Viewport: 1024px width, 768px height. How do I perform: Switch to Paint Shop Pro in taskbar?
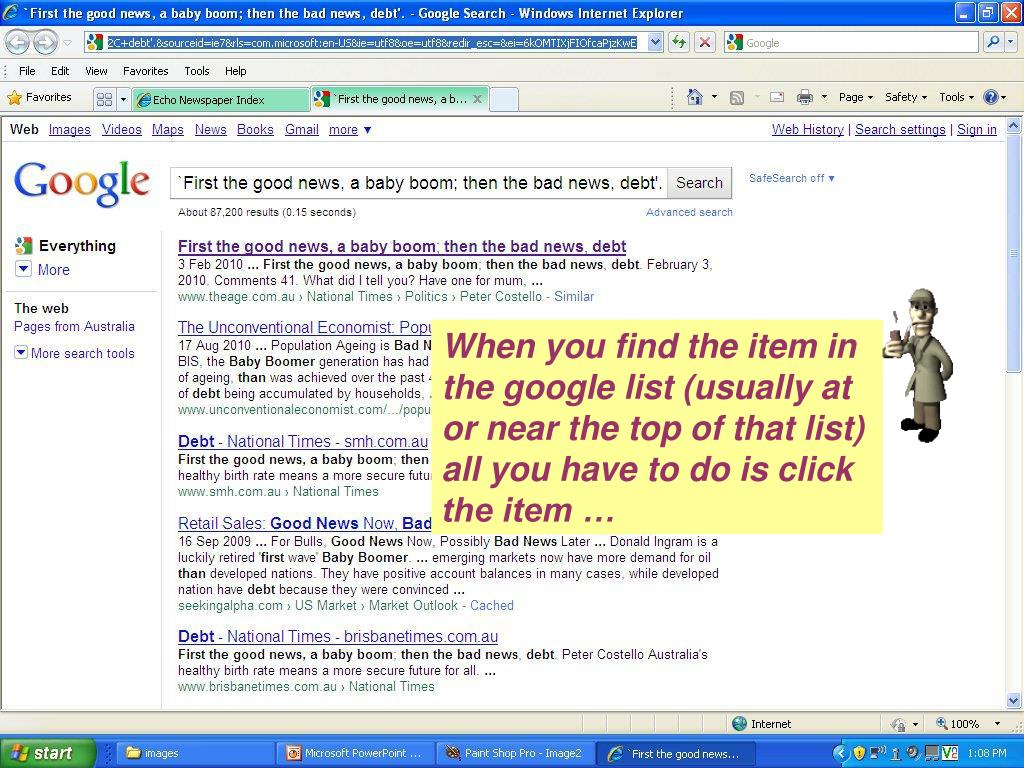[515, 753]
